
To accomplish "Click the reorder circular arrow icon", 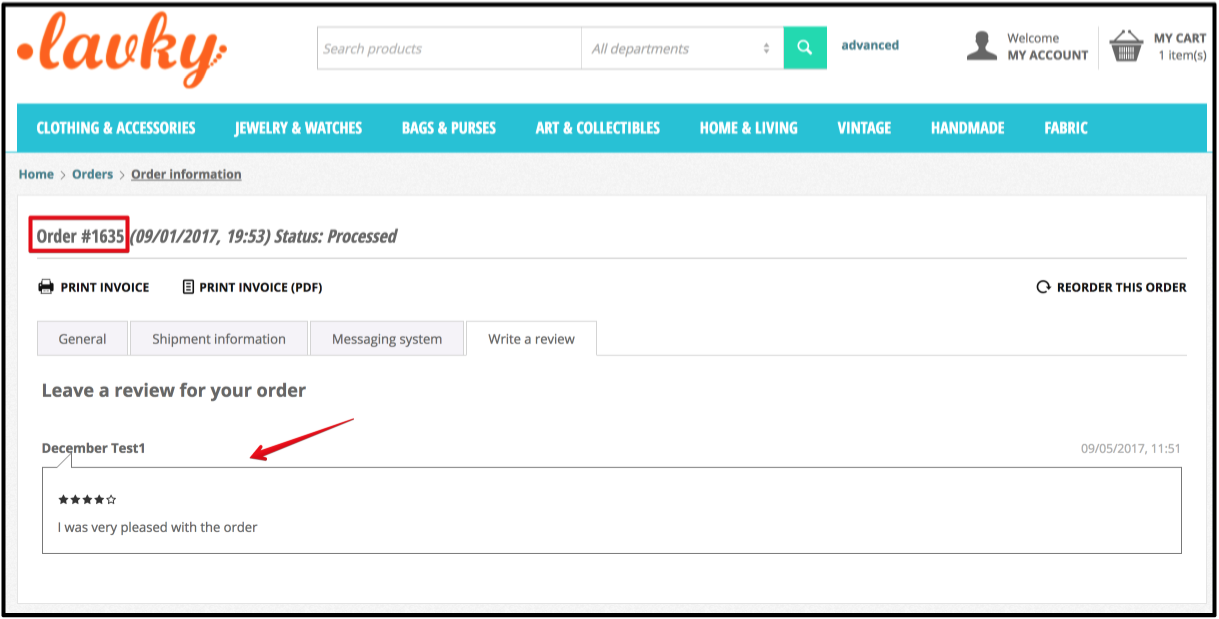I will point(1043,287).
